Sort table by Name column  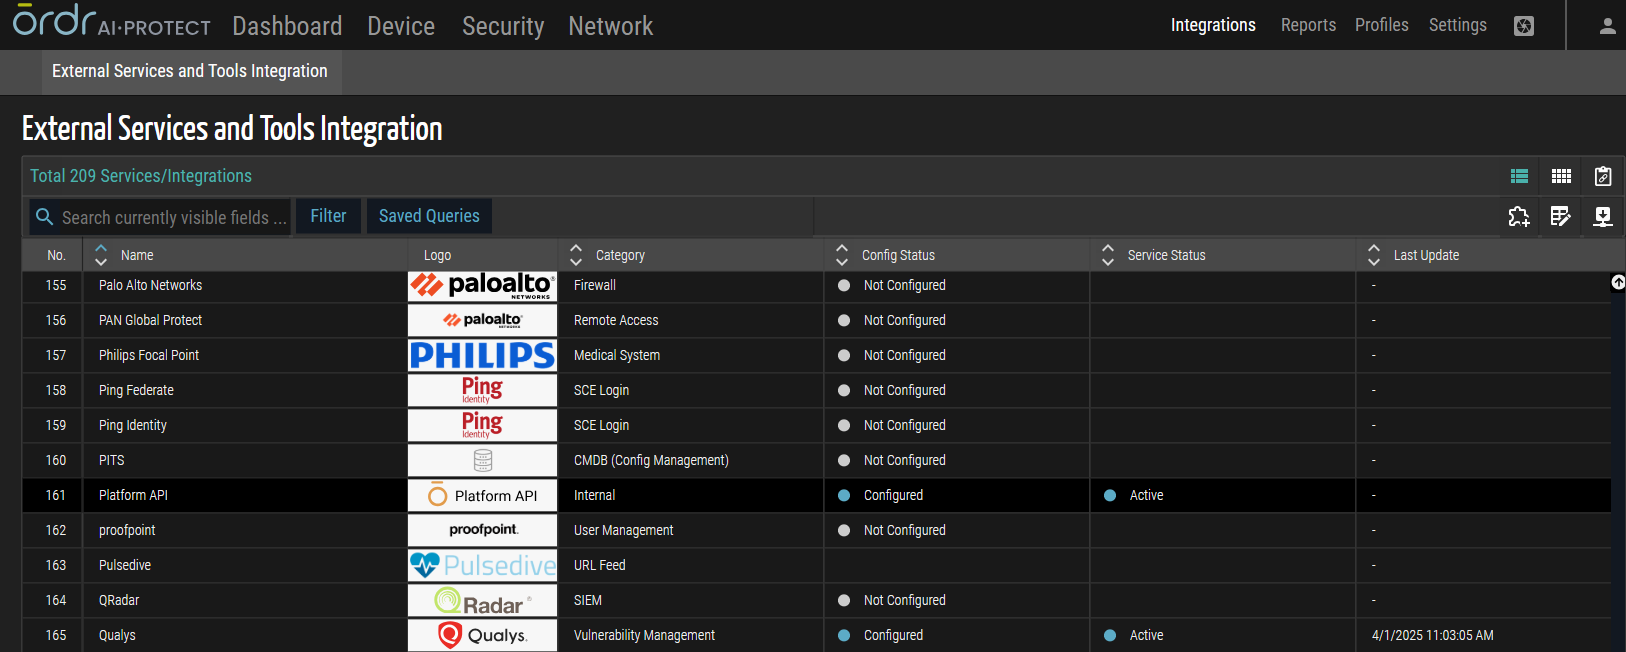(101, 255)
